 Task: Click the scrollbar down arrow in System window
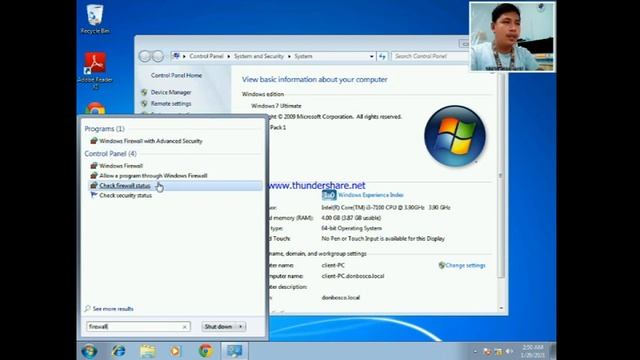coord(501,308)
